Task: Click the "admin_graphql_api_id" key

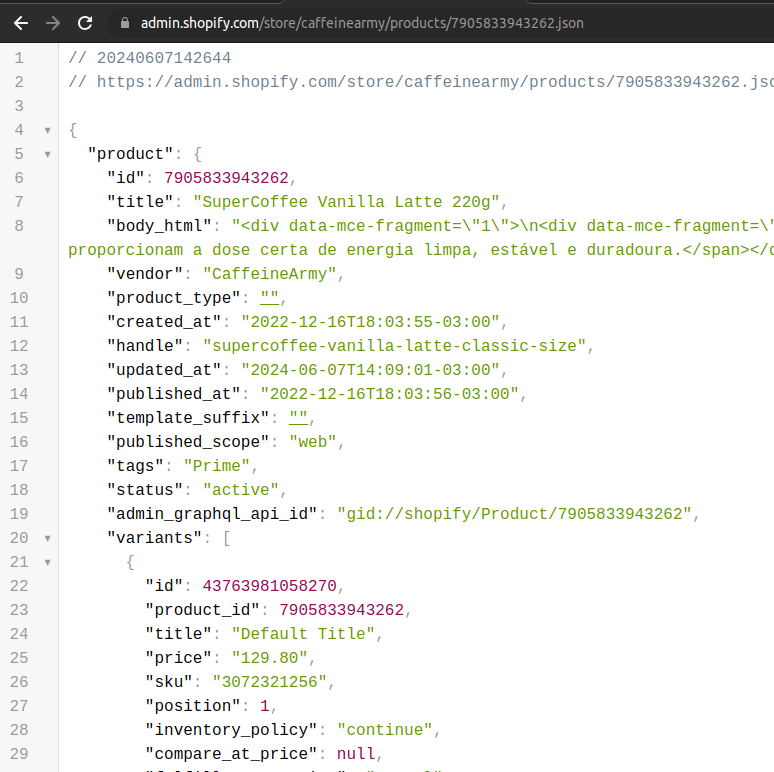Action: pyautogui.click(x=212, y=514)
